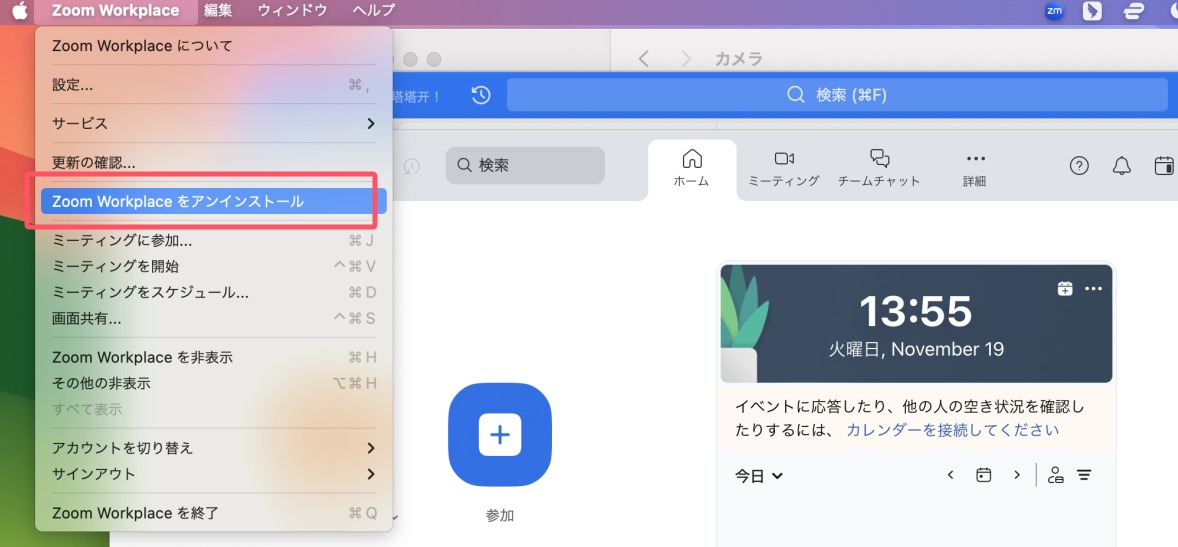
Task: Click the blue 参加 join button
Action: pos(500,435)
